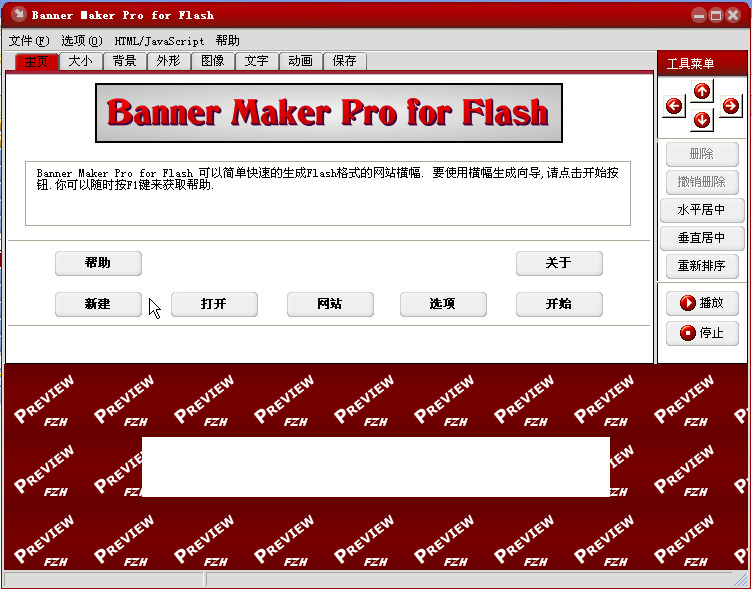
Task: Switch to the 大小 tab
Action: tap(81, 61)
